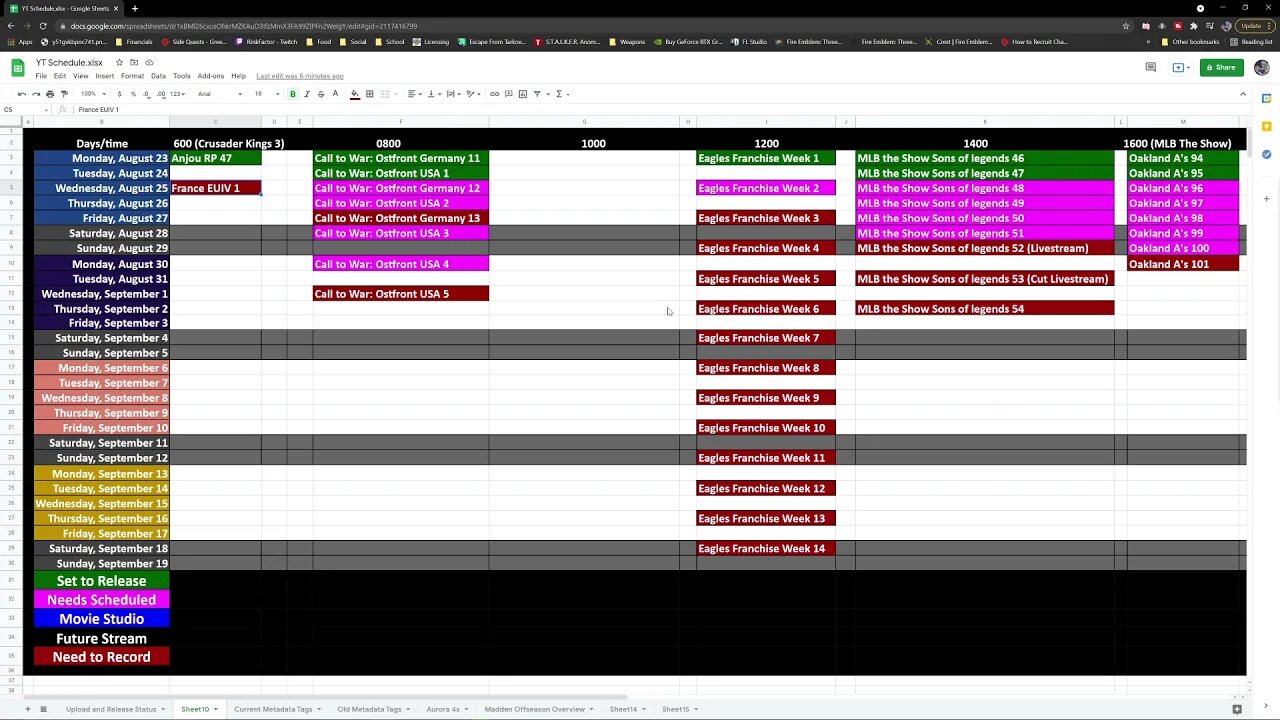The image size is (1280, 720).
Task: Select the Paint format tool
Action: click(x=64, y=94)
